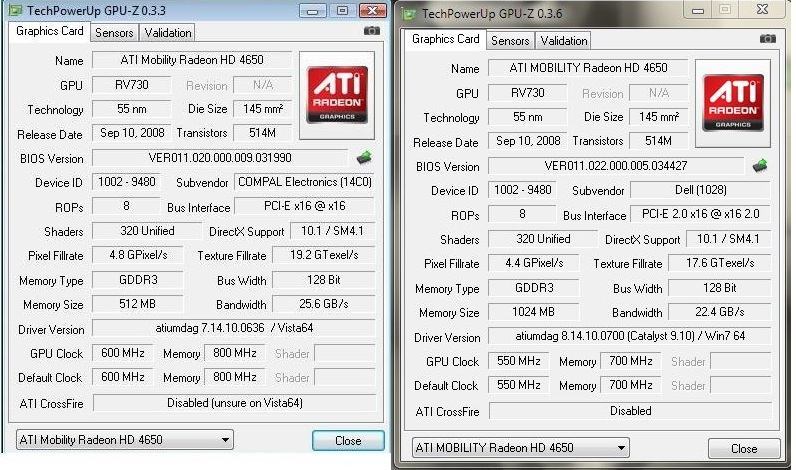Viewport: 796px width, 470px height.
Task: Click the GPU-Z 0.3.3 title bar app icon
Action: click(16, 10)
